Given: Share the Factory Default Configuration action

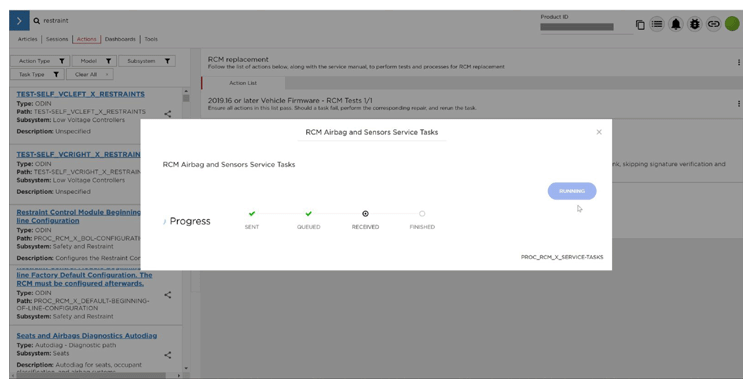Looking at the screenshot, I should pyautogui.click(x=167, y=295).
